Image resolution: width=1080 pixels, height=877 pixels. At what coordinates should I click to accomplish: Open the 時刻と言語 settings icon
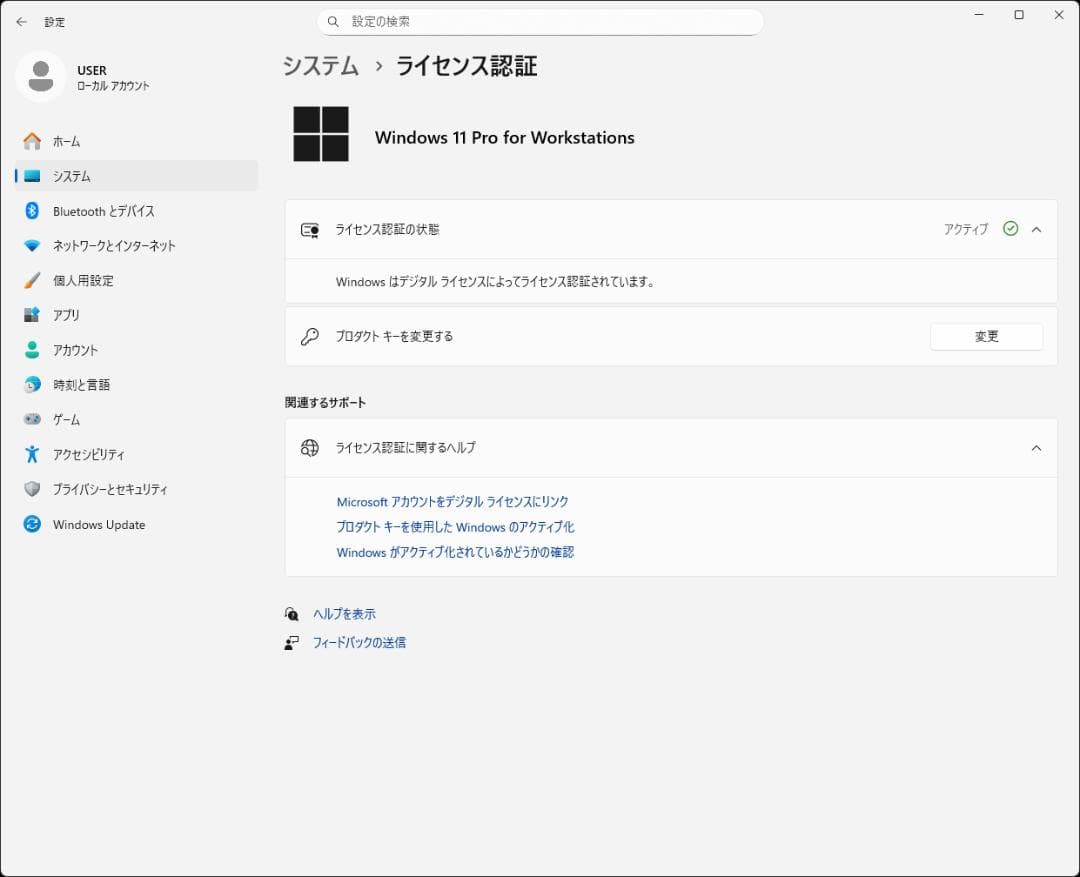pos(30,384)
